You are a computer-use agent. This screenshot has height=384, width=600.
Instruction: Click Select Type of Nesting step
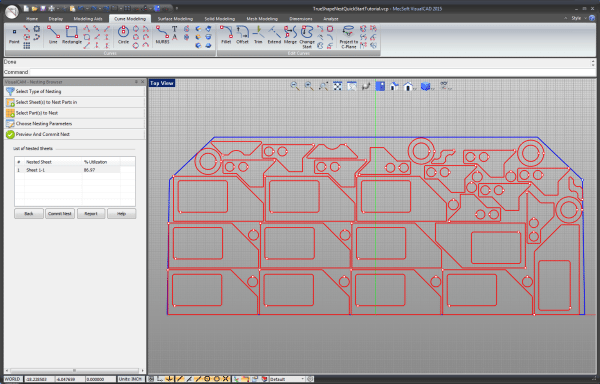click(x=75, y=91)
